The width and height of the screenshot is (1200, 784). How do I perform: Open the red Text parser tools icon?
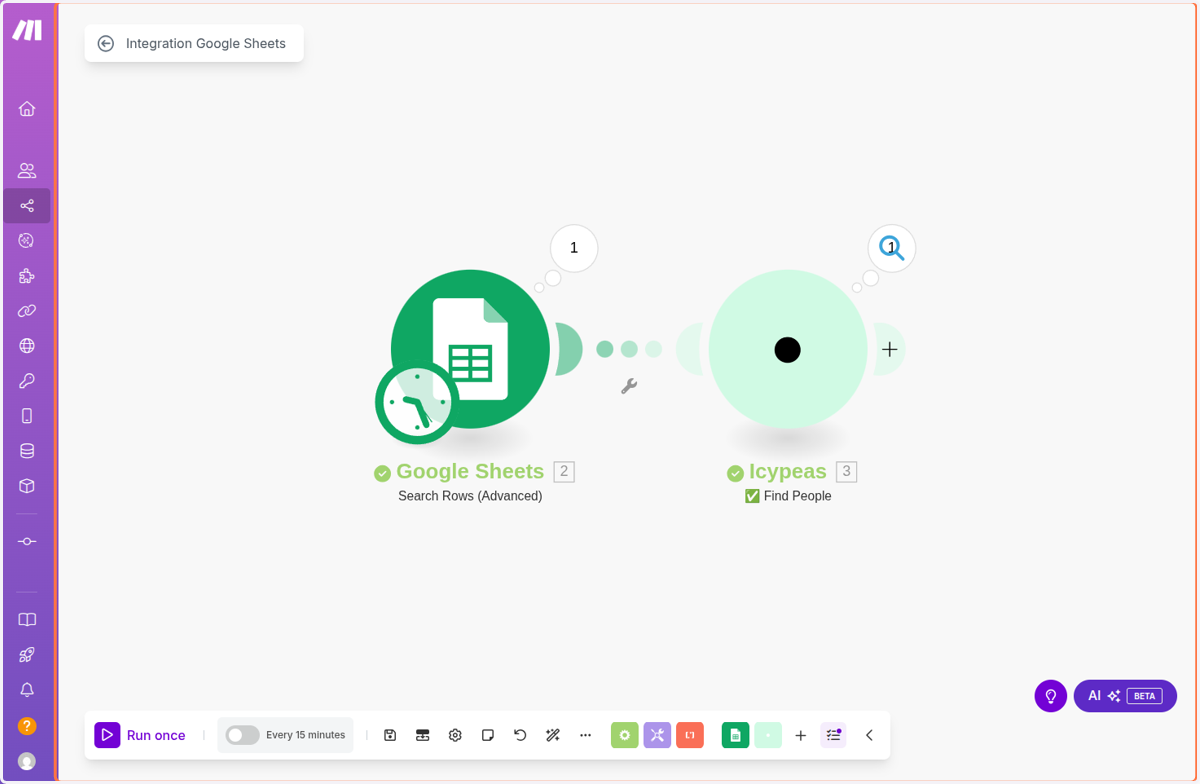click(690, 735)
